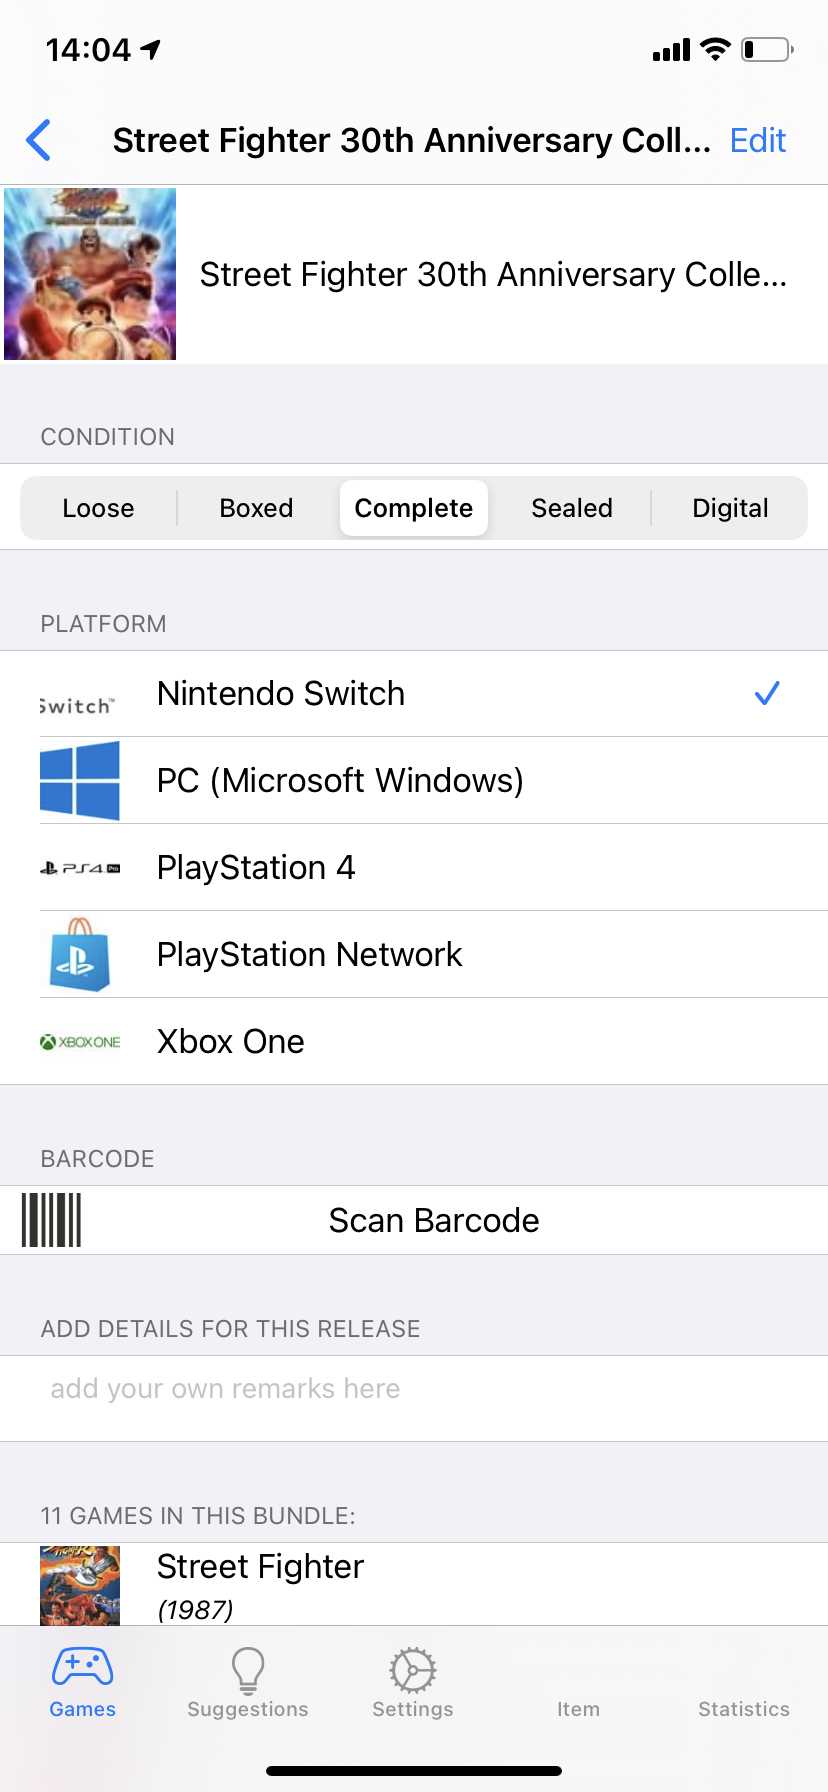Tap the Xbox One logo
828x1792 pixels.
click(80, 1042)
